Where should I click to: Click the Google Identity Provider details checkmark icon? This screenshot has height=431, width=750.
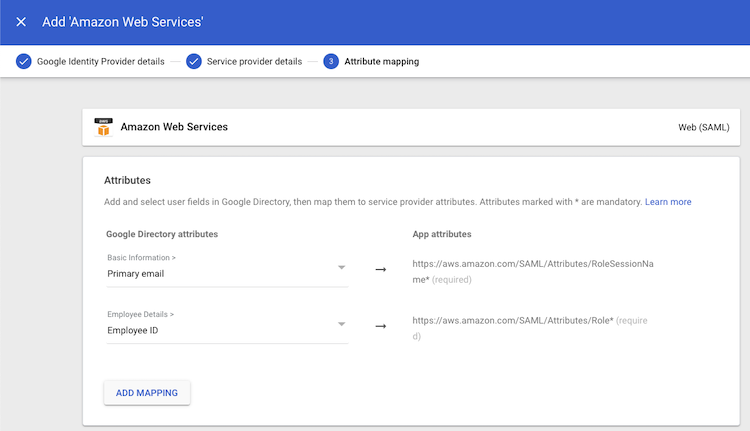click(23, 61)
